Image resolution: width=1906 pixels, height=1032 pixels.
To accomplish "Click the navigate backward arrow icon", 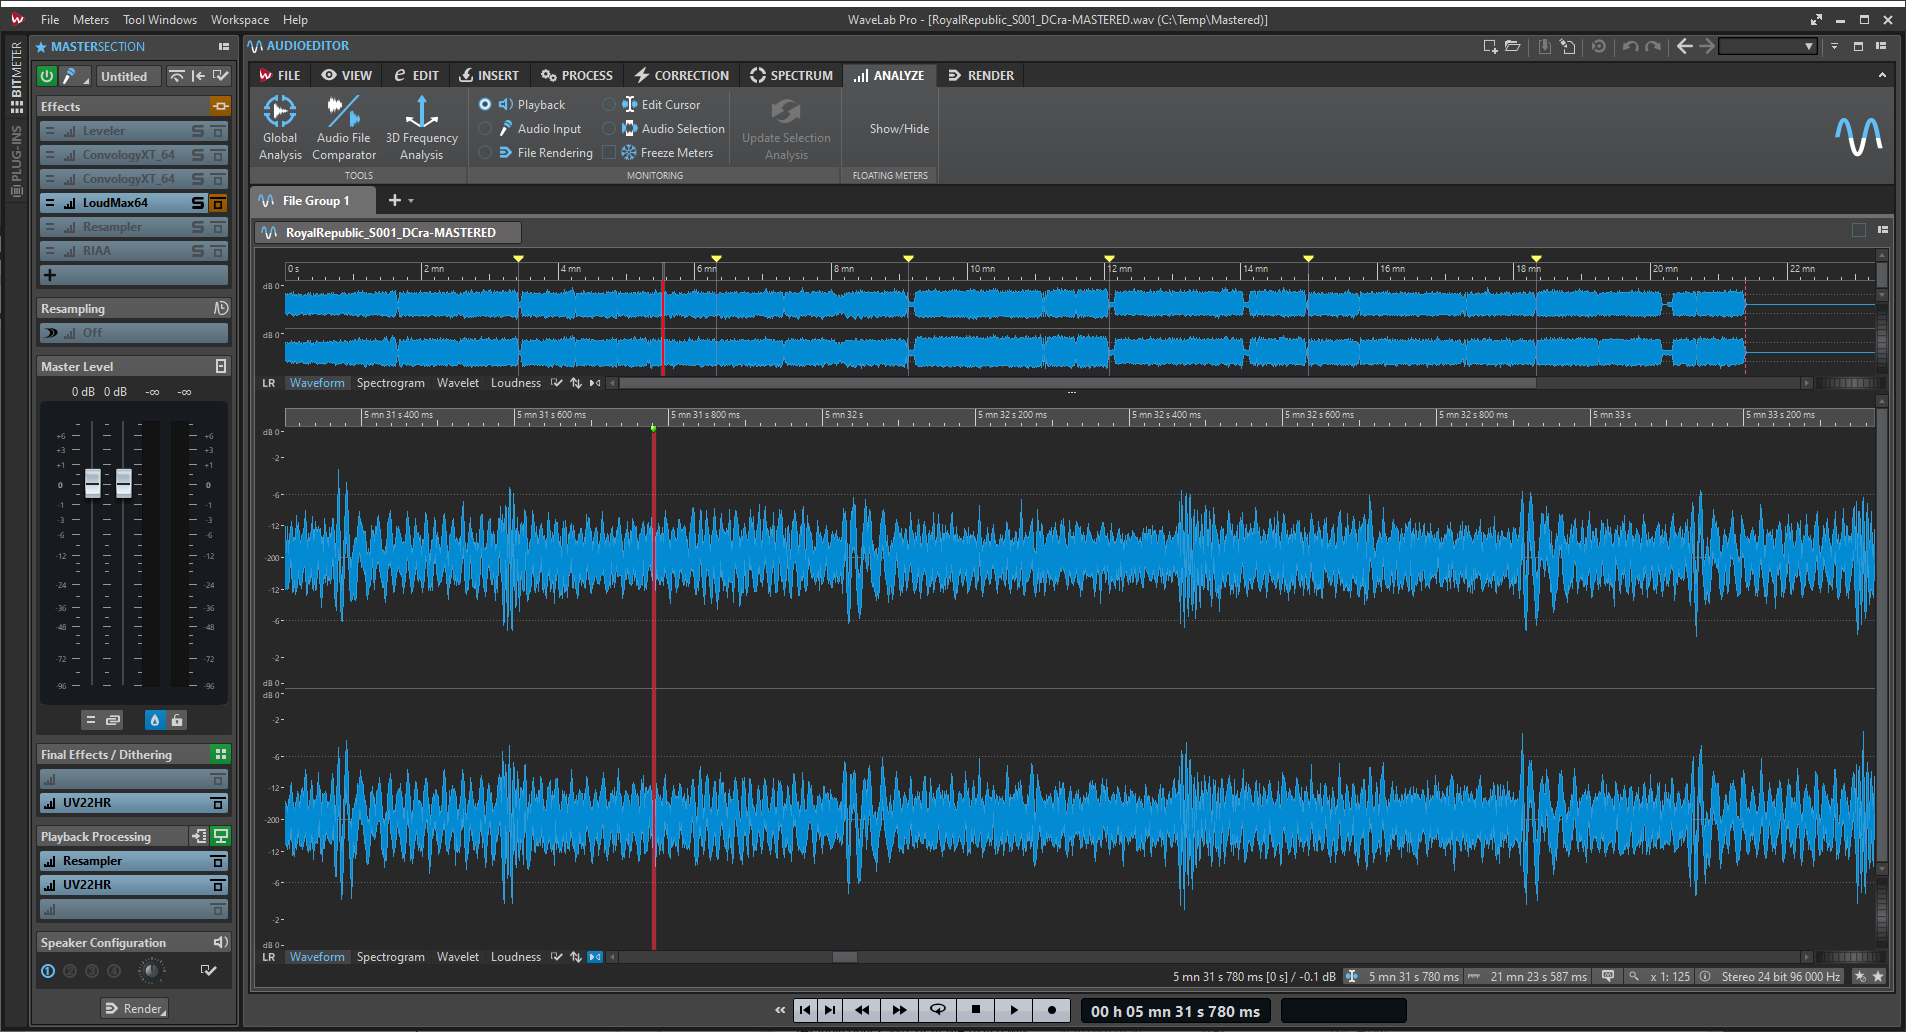I will 1685,46.
